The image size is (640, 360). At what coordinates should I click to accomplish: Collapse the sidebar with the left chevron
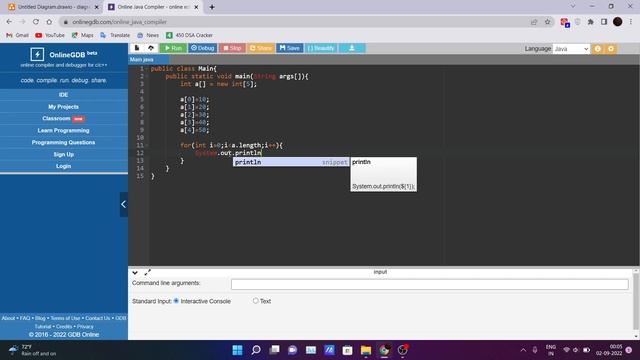tap(124, 204)
